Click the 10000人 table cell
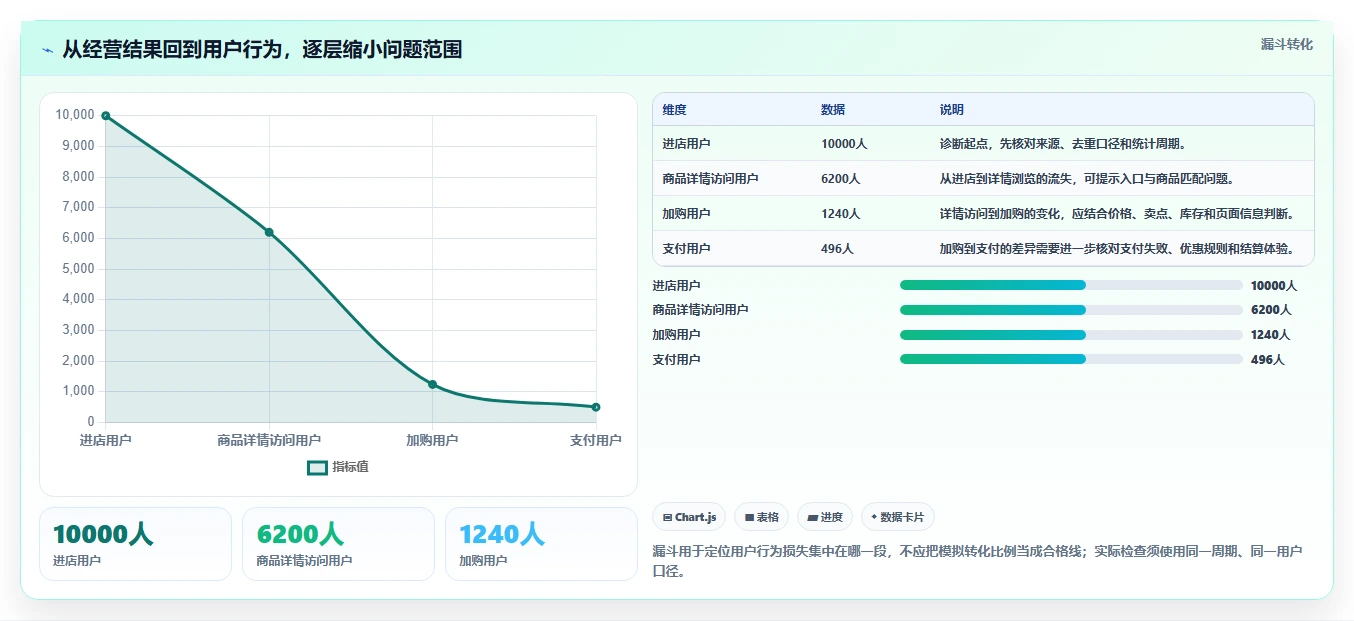The image size is (1354, 621). (844, 144)
